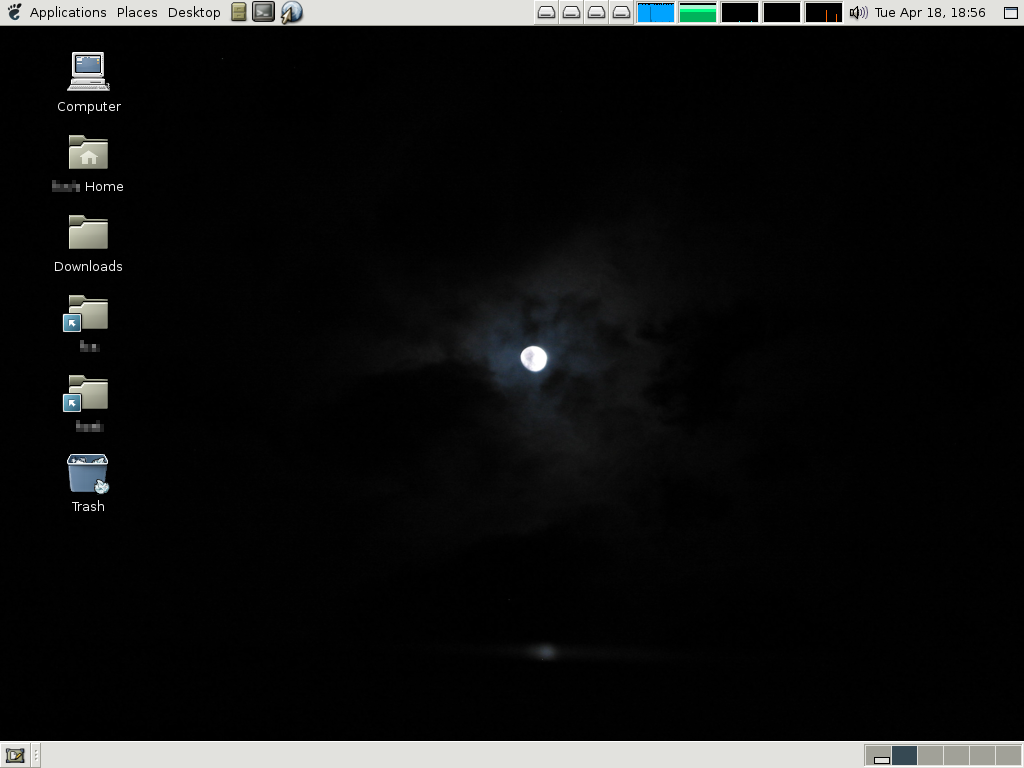Open the volume control speaker icon
Image resolution: width=1024 pixels, height=768 pixels.
(858, 12)
